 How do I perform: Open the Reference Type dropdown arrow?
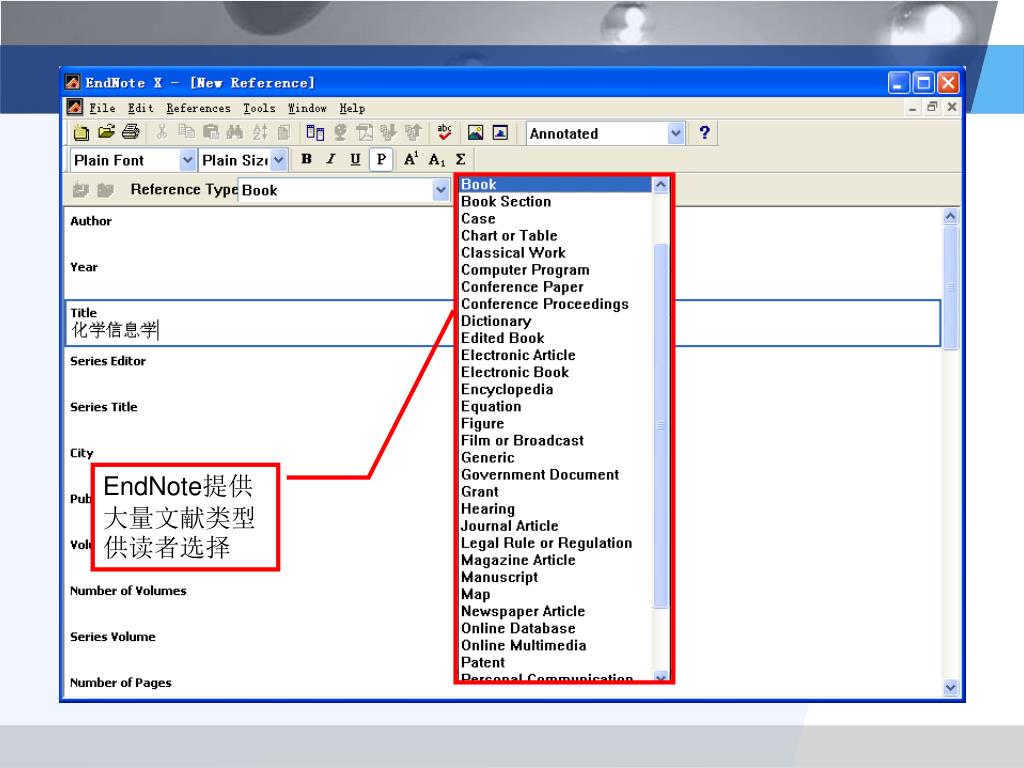[441, 190]
